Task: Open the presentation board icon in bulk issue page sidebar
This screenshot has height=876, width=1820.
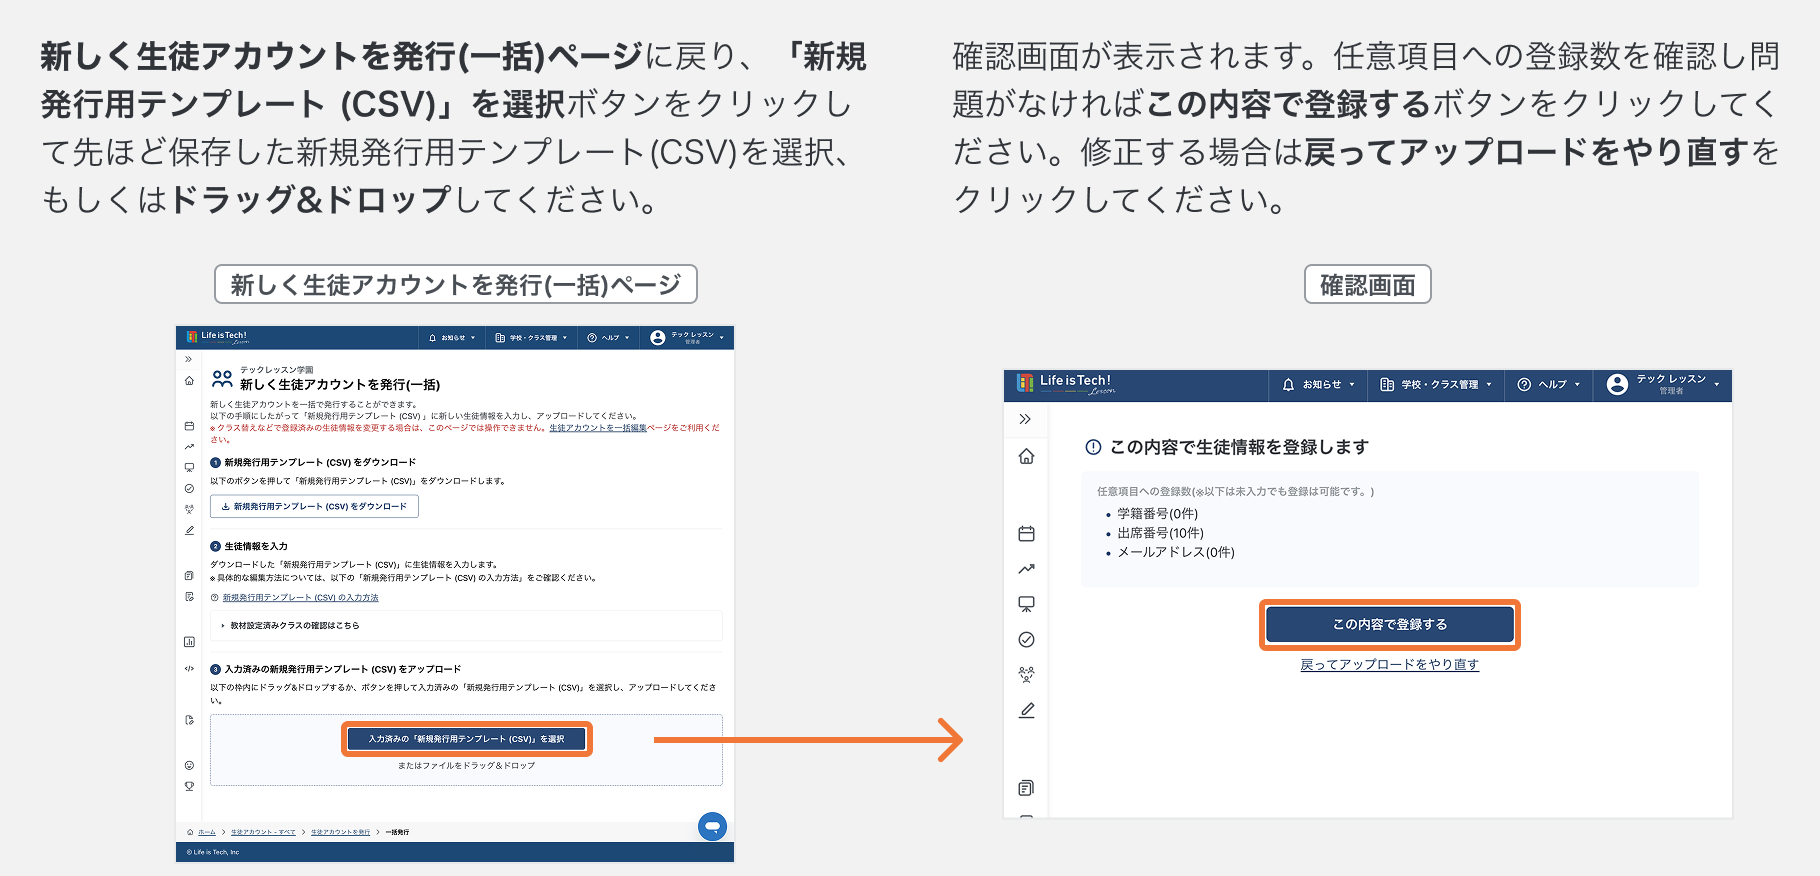Action: 189,468
